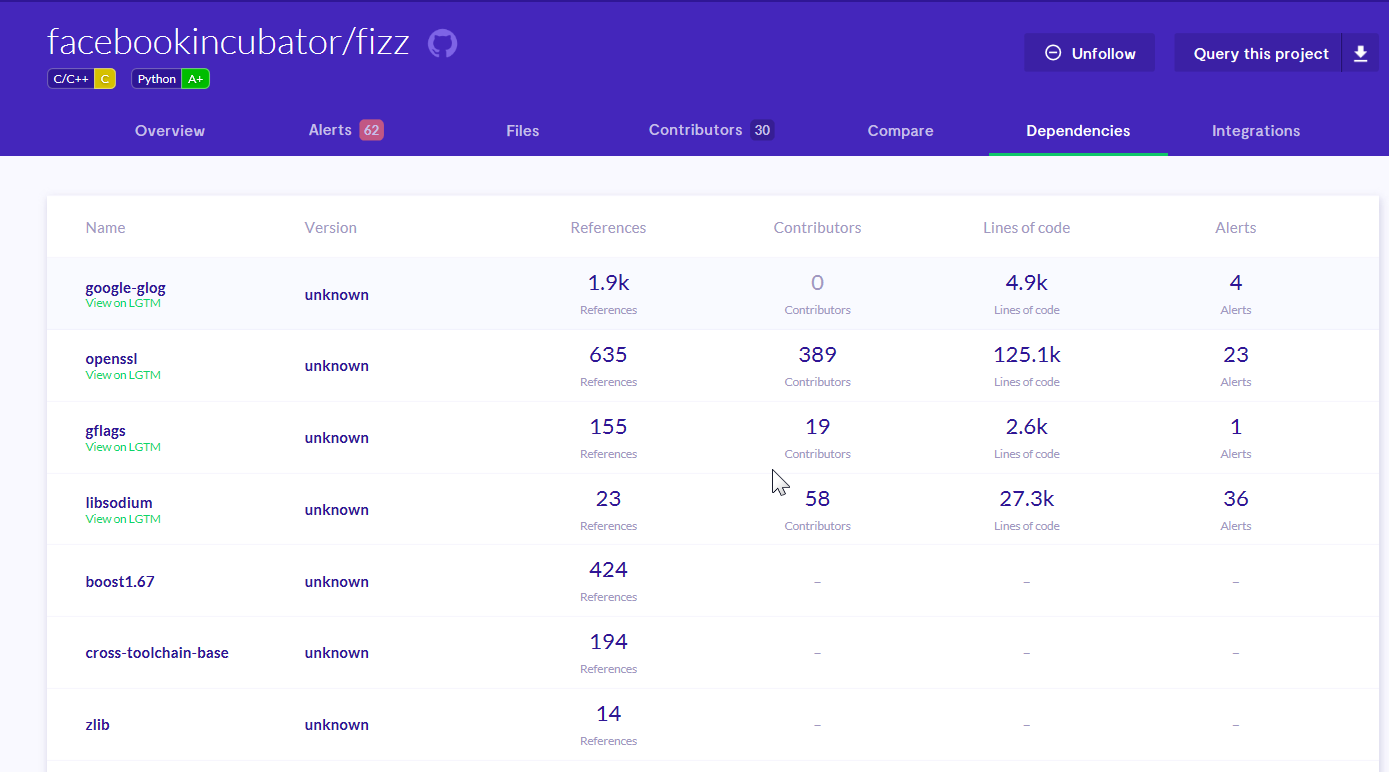Click unknown version for openssl
Viewport: 1389px width, 772px height.
point(337,366)
